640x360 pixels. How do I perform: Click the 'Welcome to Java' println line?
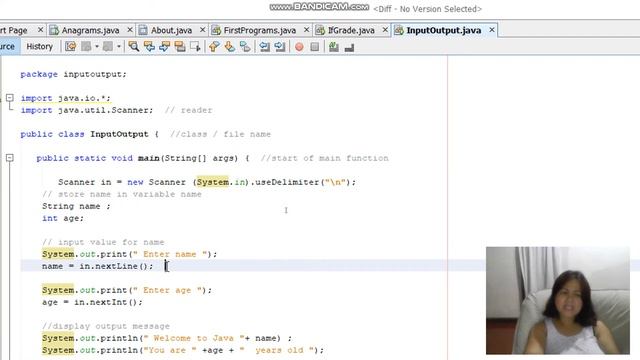coord(167,338)
